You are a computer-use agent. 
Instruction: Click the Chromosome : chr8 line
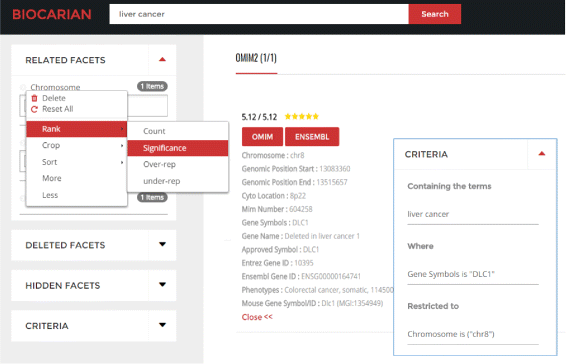tap(273, 155)
